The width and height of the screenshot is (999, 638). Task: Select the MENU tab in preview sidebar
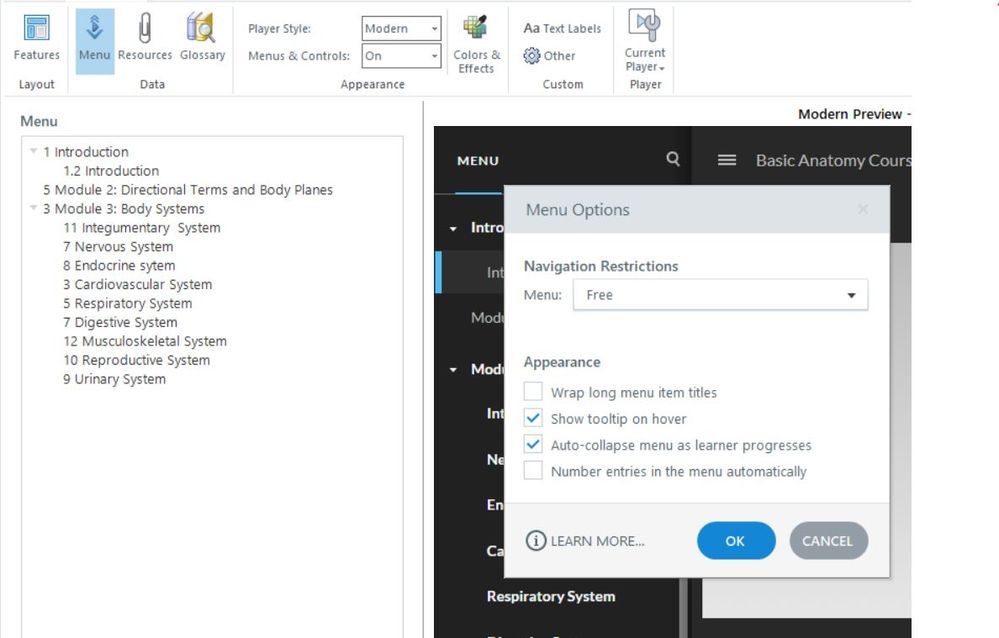point(478,161)
